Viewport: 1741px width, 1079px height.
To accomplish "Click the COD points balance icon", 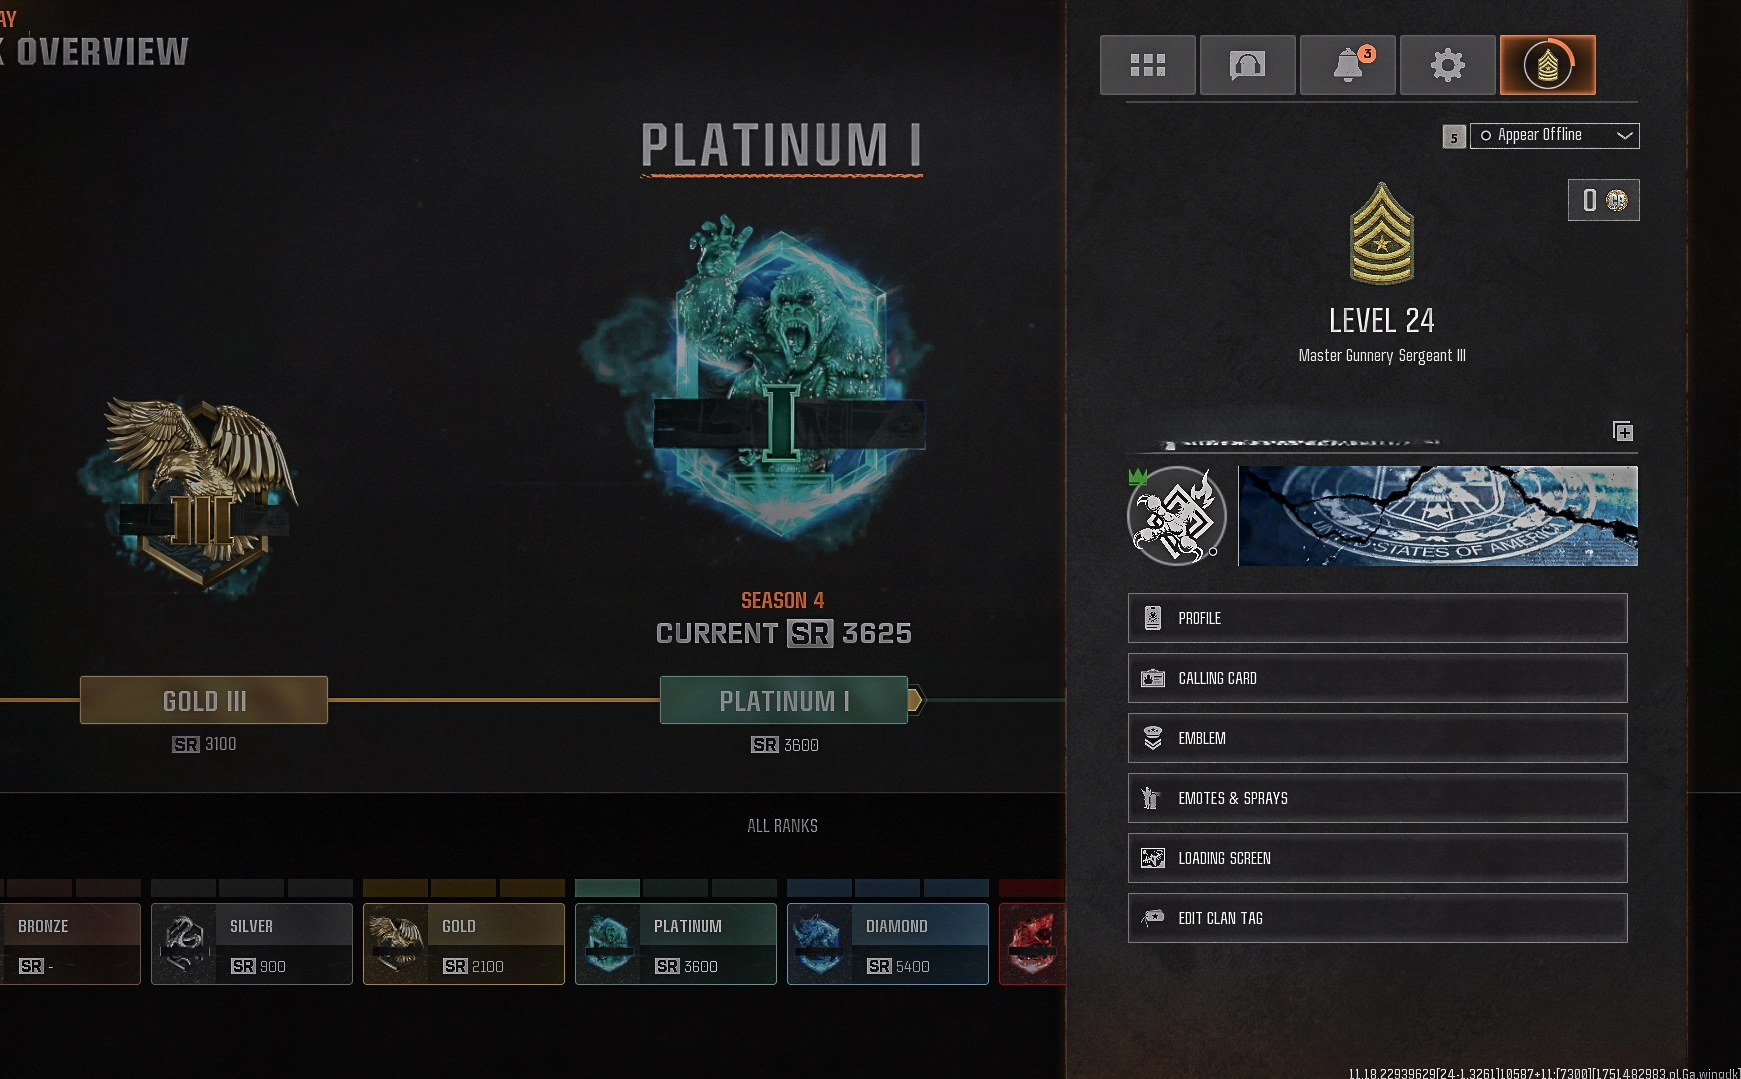I will 1603,200.
